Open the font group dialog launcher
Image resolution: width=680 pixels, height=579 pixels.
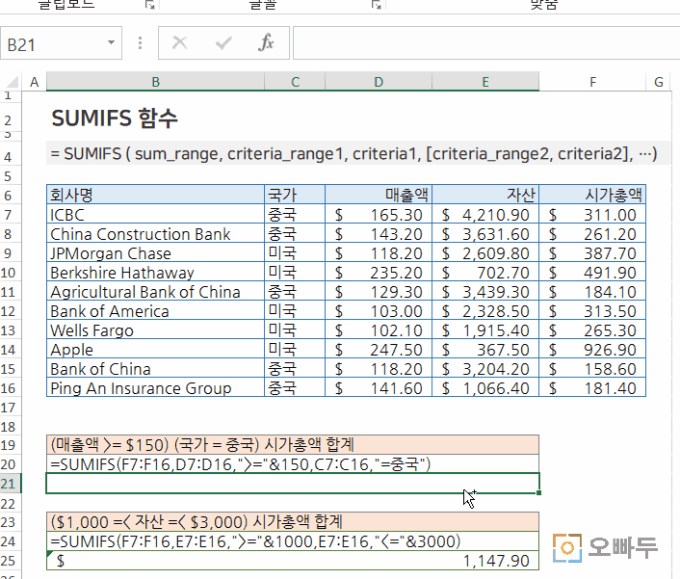coord(376,5)
